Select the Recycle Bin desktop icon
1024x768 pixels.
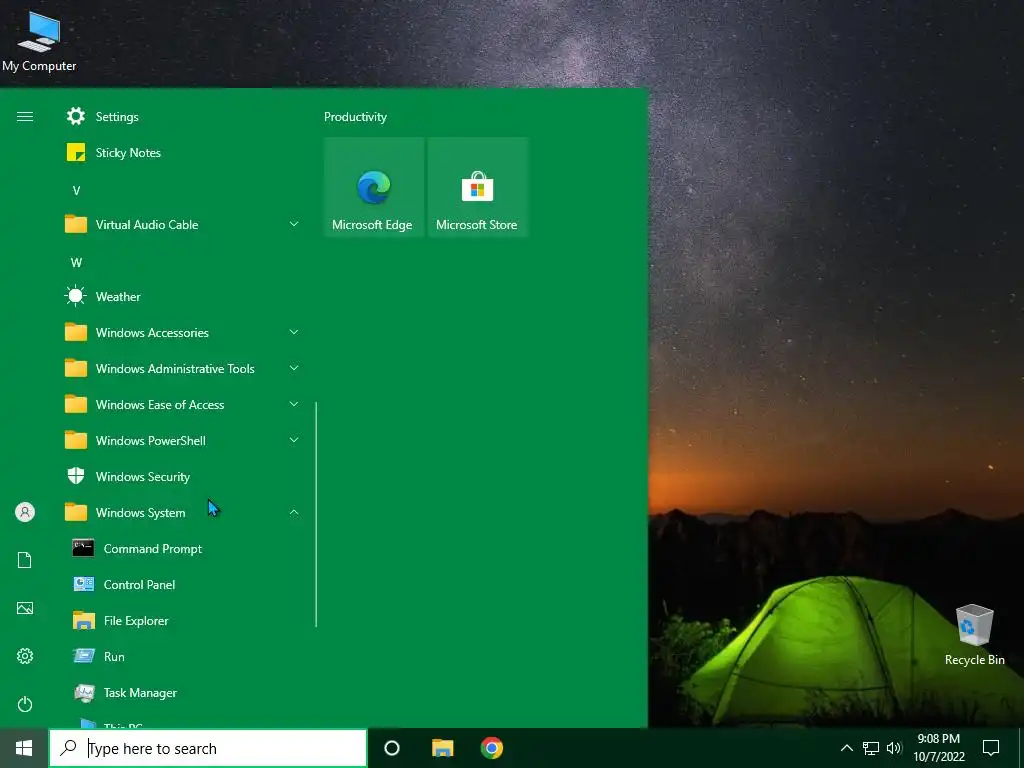tap(974, 635)
